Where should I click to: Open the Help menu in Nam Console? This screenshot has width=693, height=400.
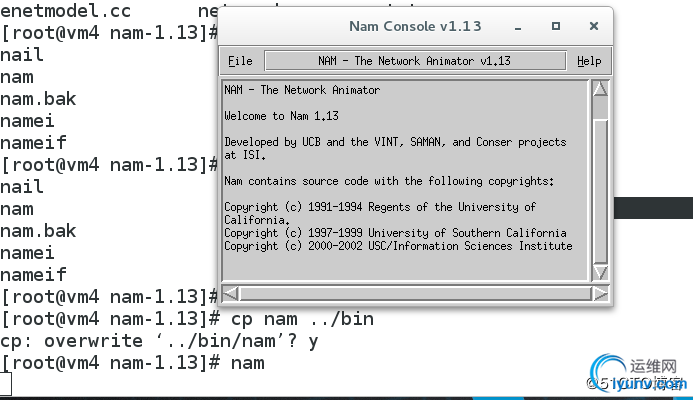pos(589,61)
